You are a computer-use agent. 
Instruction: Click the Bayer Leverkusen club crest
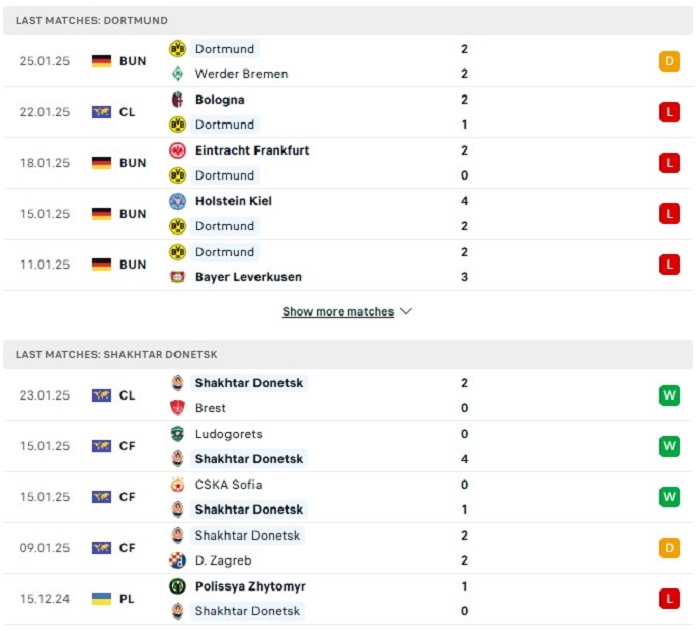point(177,277)
